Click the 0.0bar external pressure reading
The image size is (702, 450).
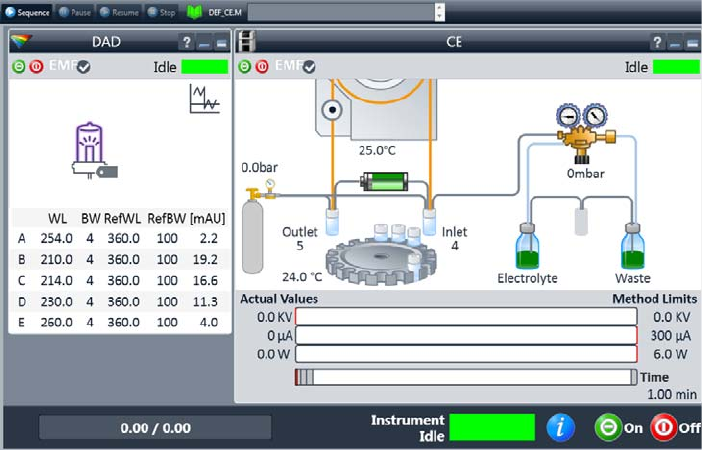260,167
